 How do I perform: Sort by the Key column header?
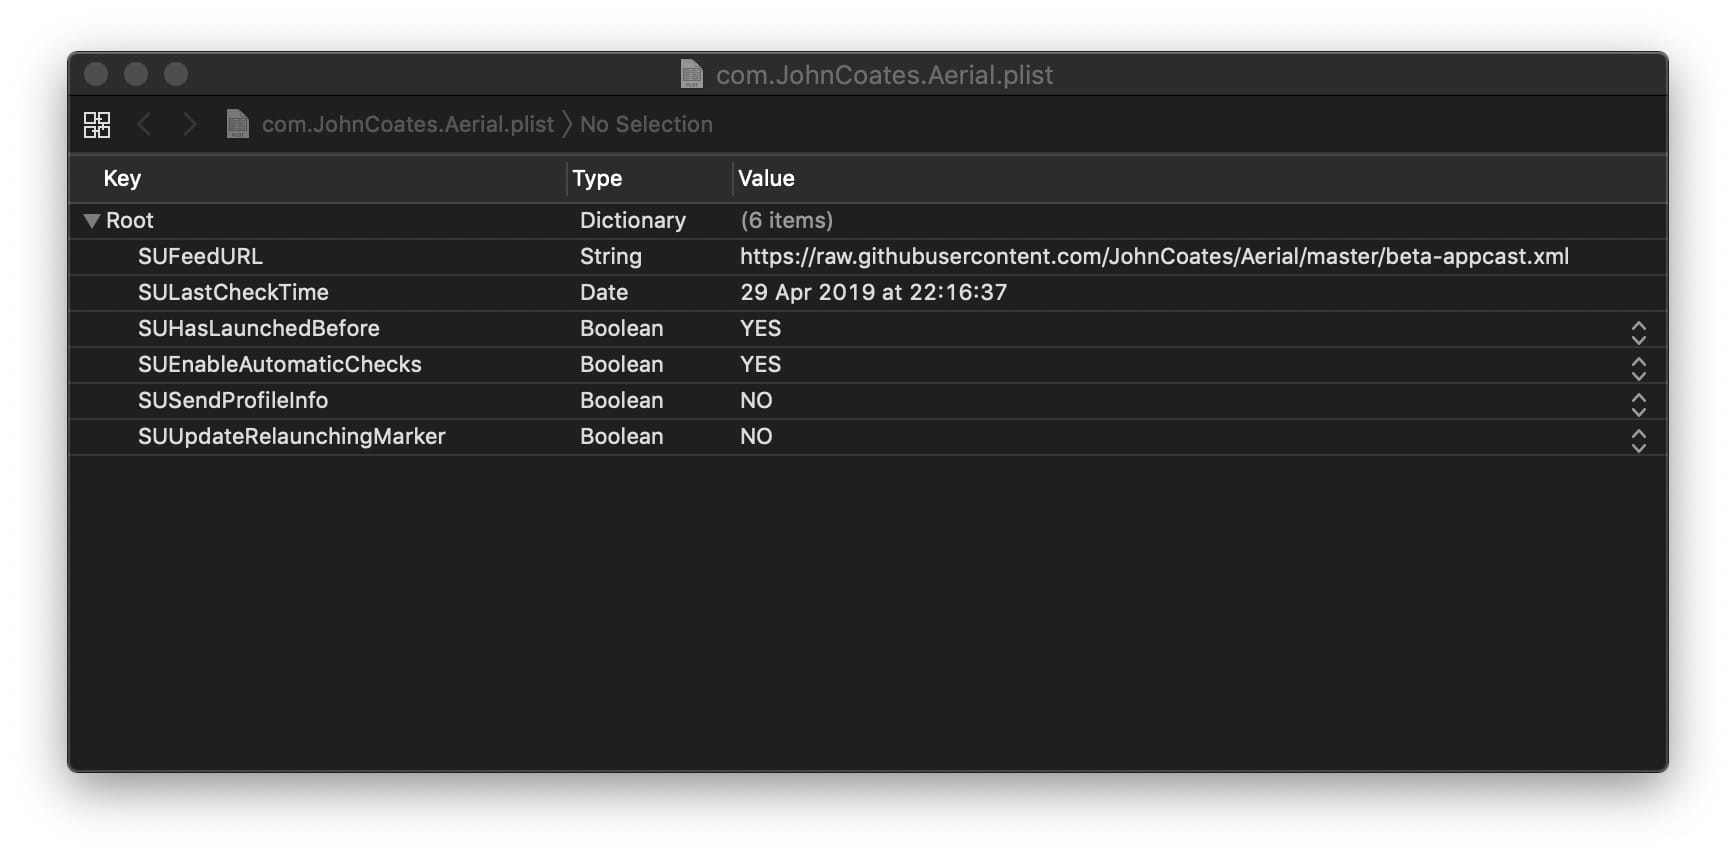tap(122, 178)
